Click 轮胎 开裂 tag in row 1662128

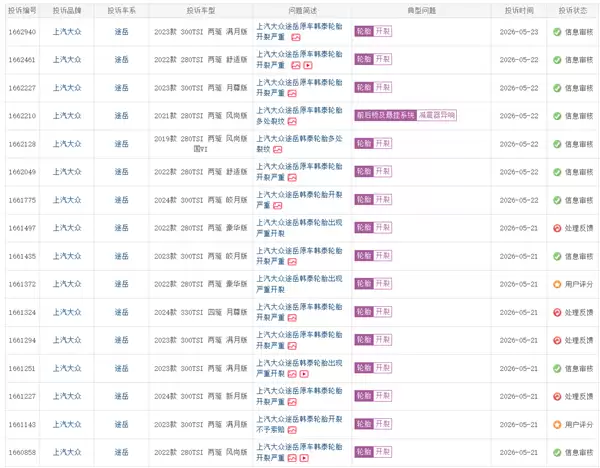click(x=373, y=143)
